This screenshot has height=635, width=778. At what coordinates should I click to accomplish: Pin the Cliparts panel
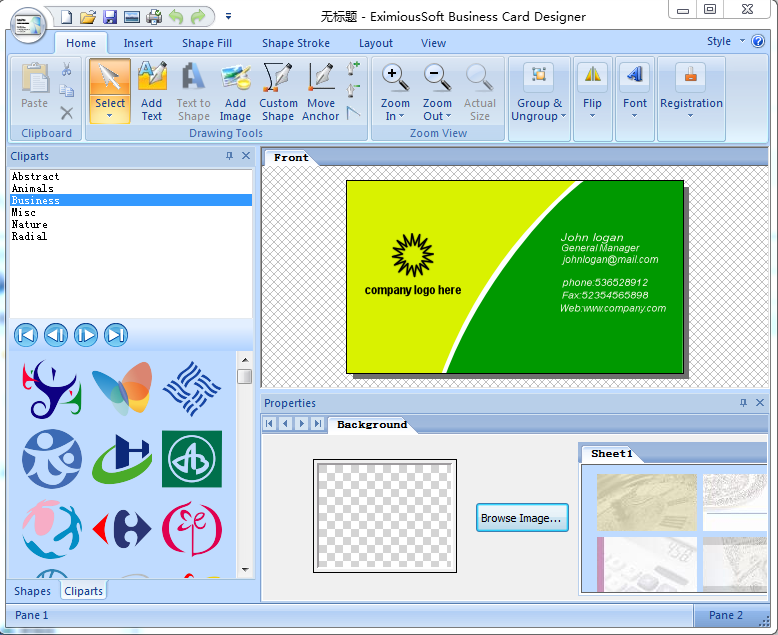(x=229, y=156)
